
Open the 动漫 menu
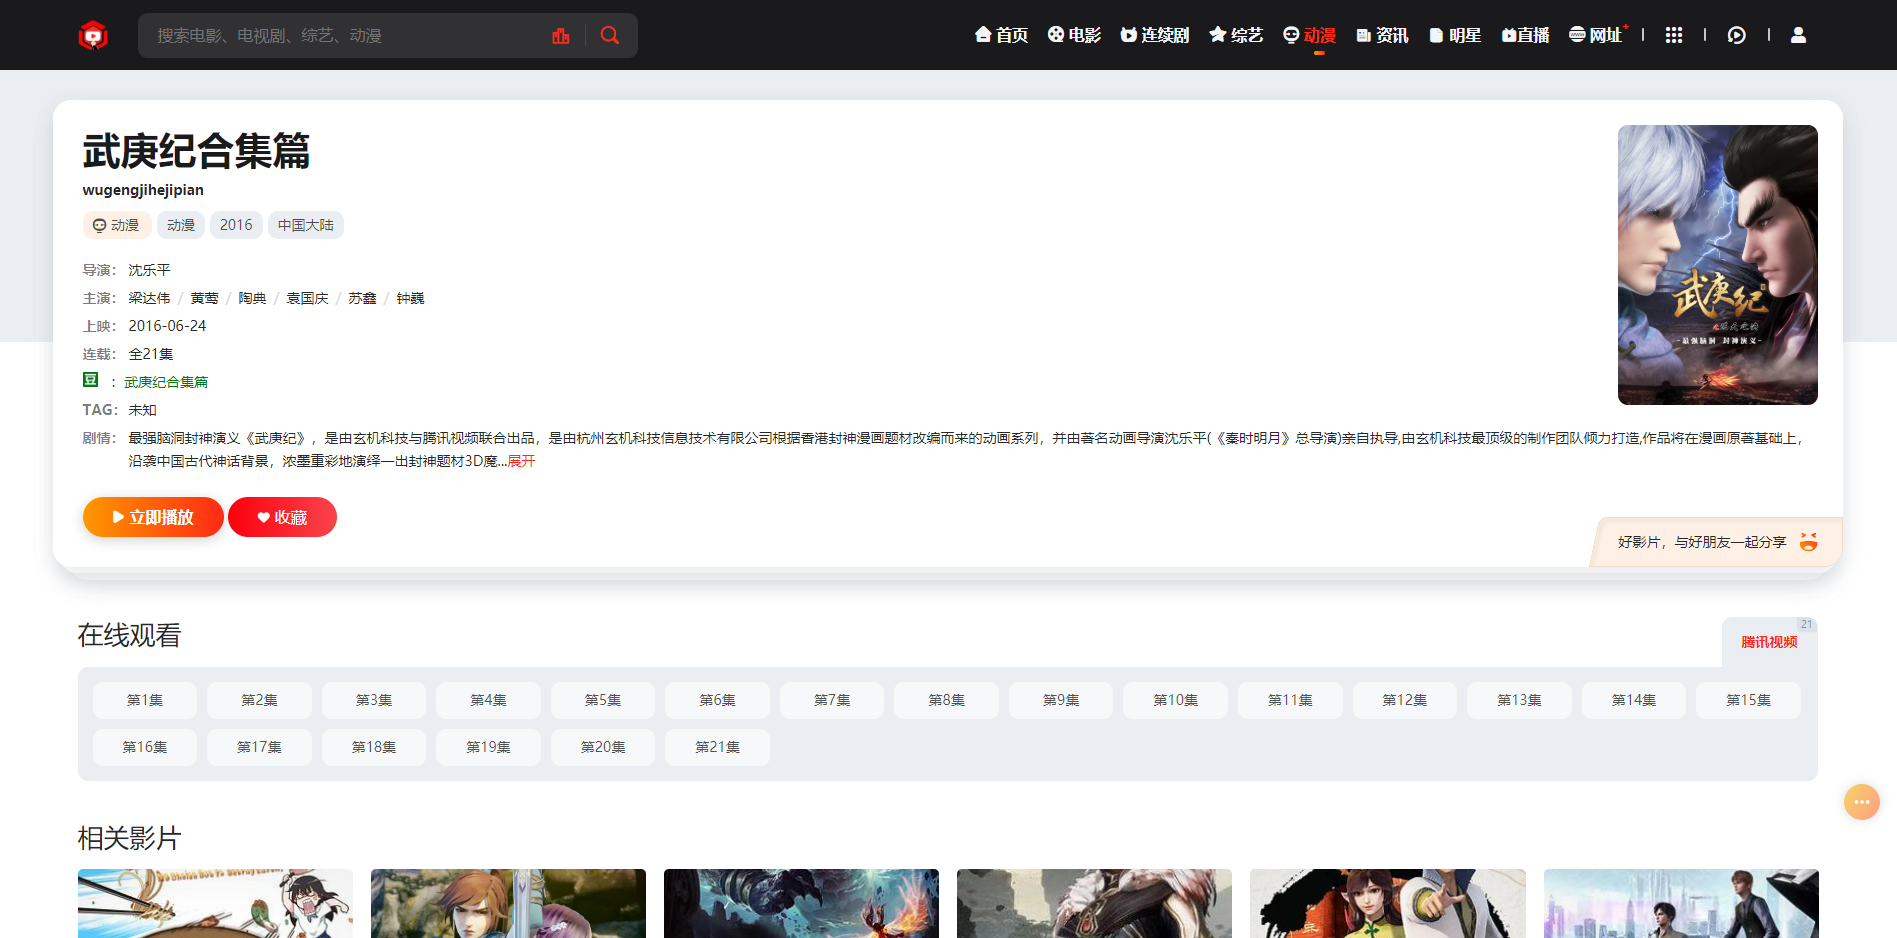click(x=1310, y=35)
